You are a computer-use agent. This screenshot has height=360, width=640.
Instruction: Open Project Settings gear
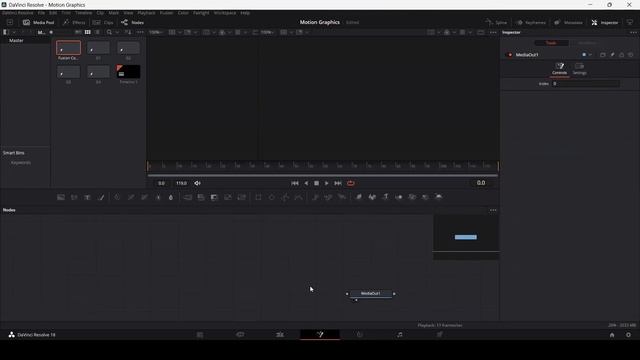[628, 335]
